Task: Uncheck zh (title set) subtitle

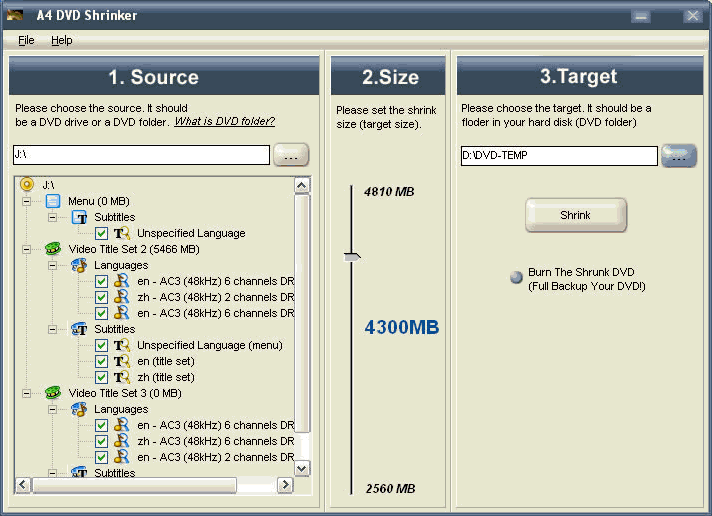Action: point(101,377)
